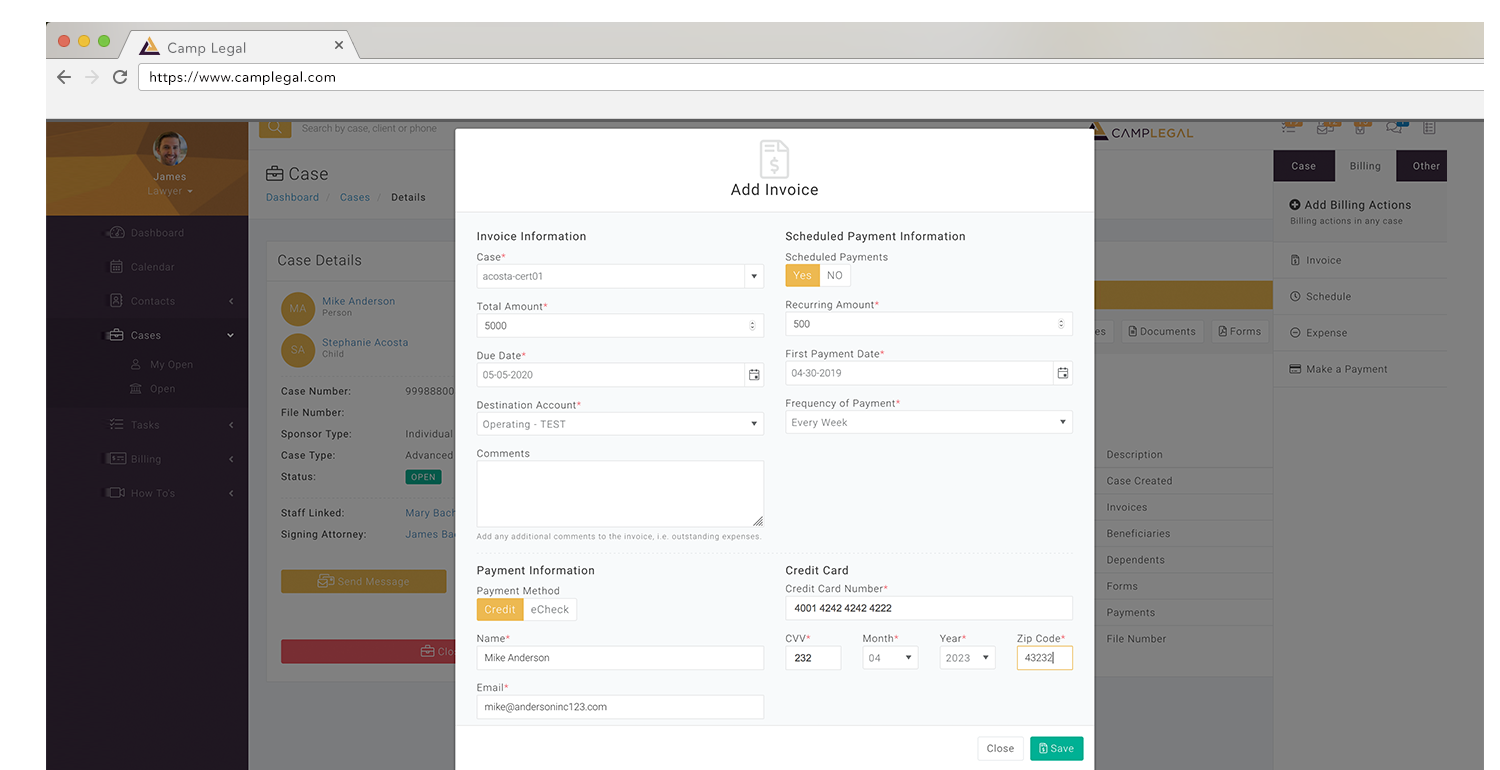Viewport: 1500px width, 770px height.
Task: Open the Frequency of Payment dropdown
Action: 1061,421
